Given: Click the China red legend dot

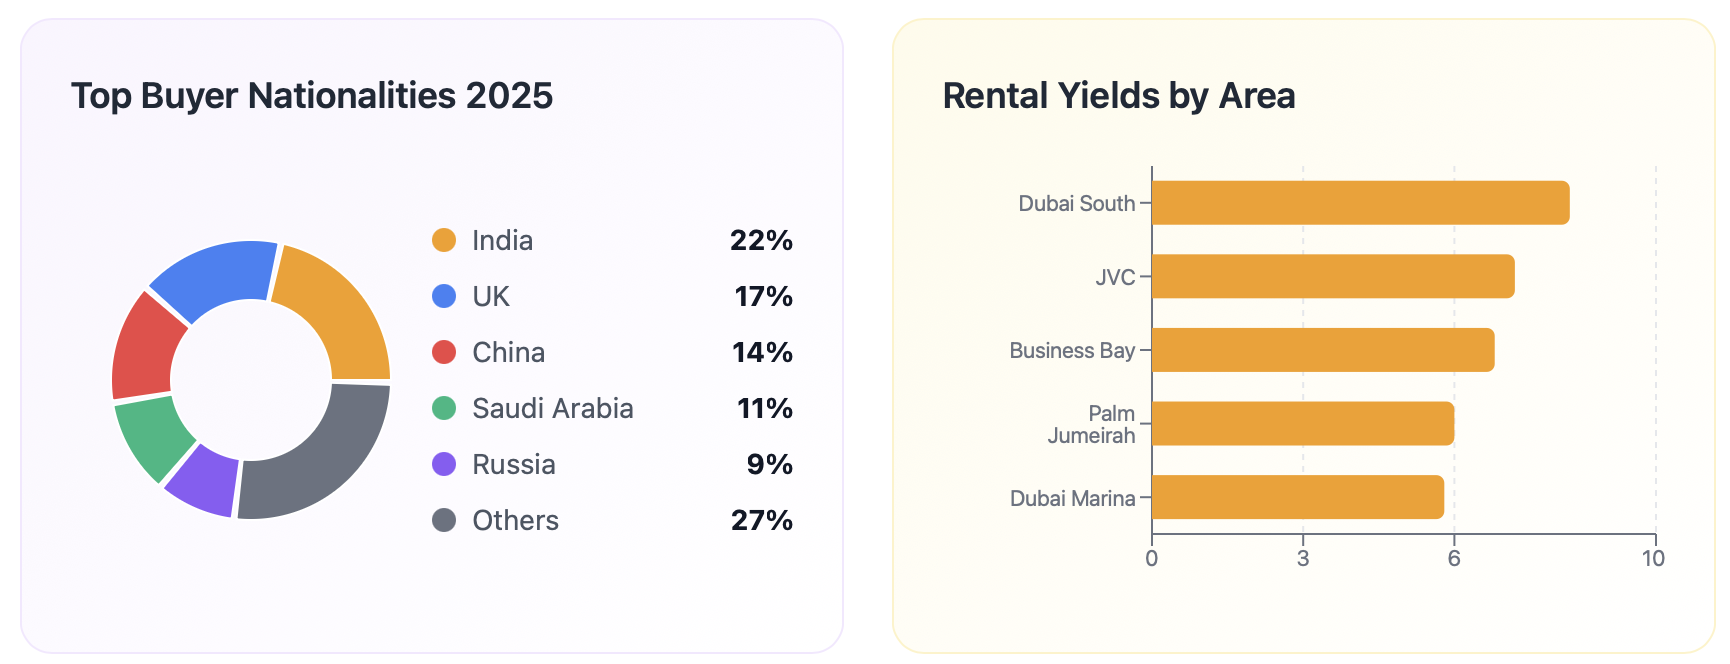Looking at the screenshot, I should [444, 352].
